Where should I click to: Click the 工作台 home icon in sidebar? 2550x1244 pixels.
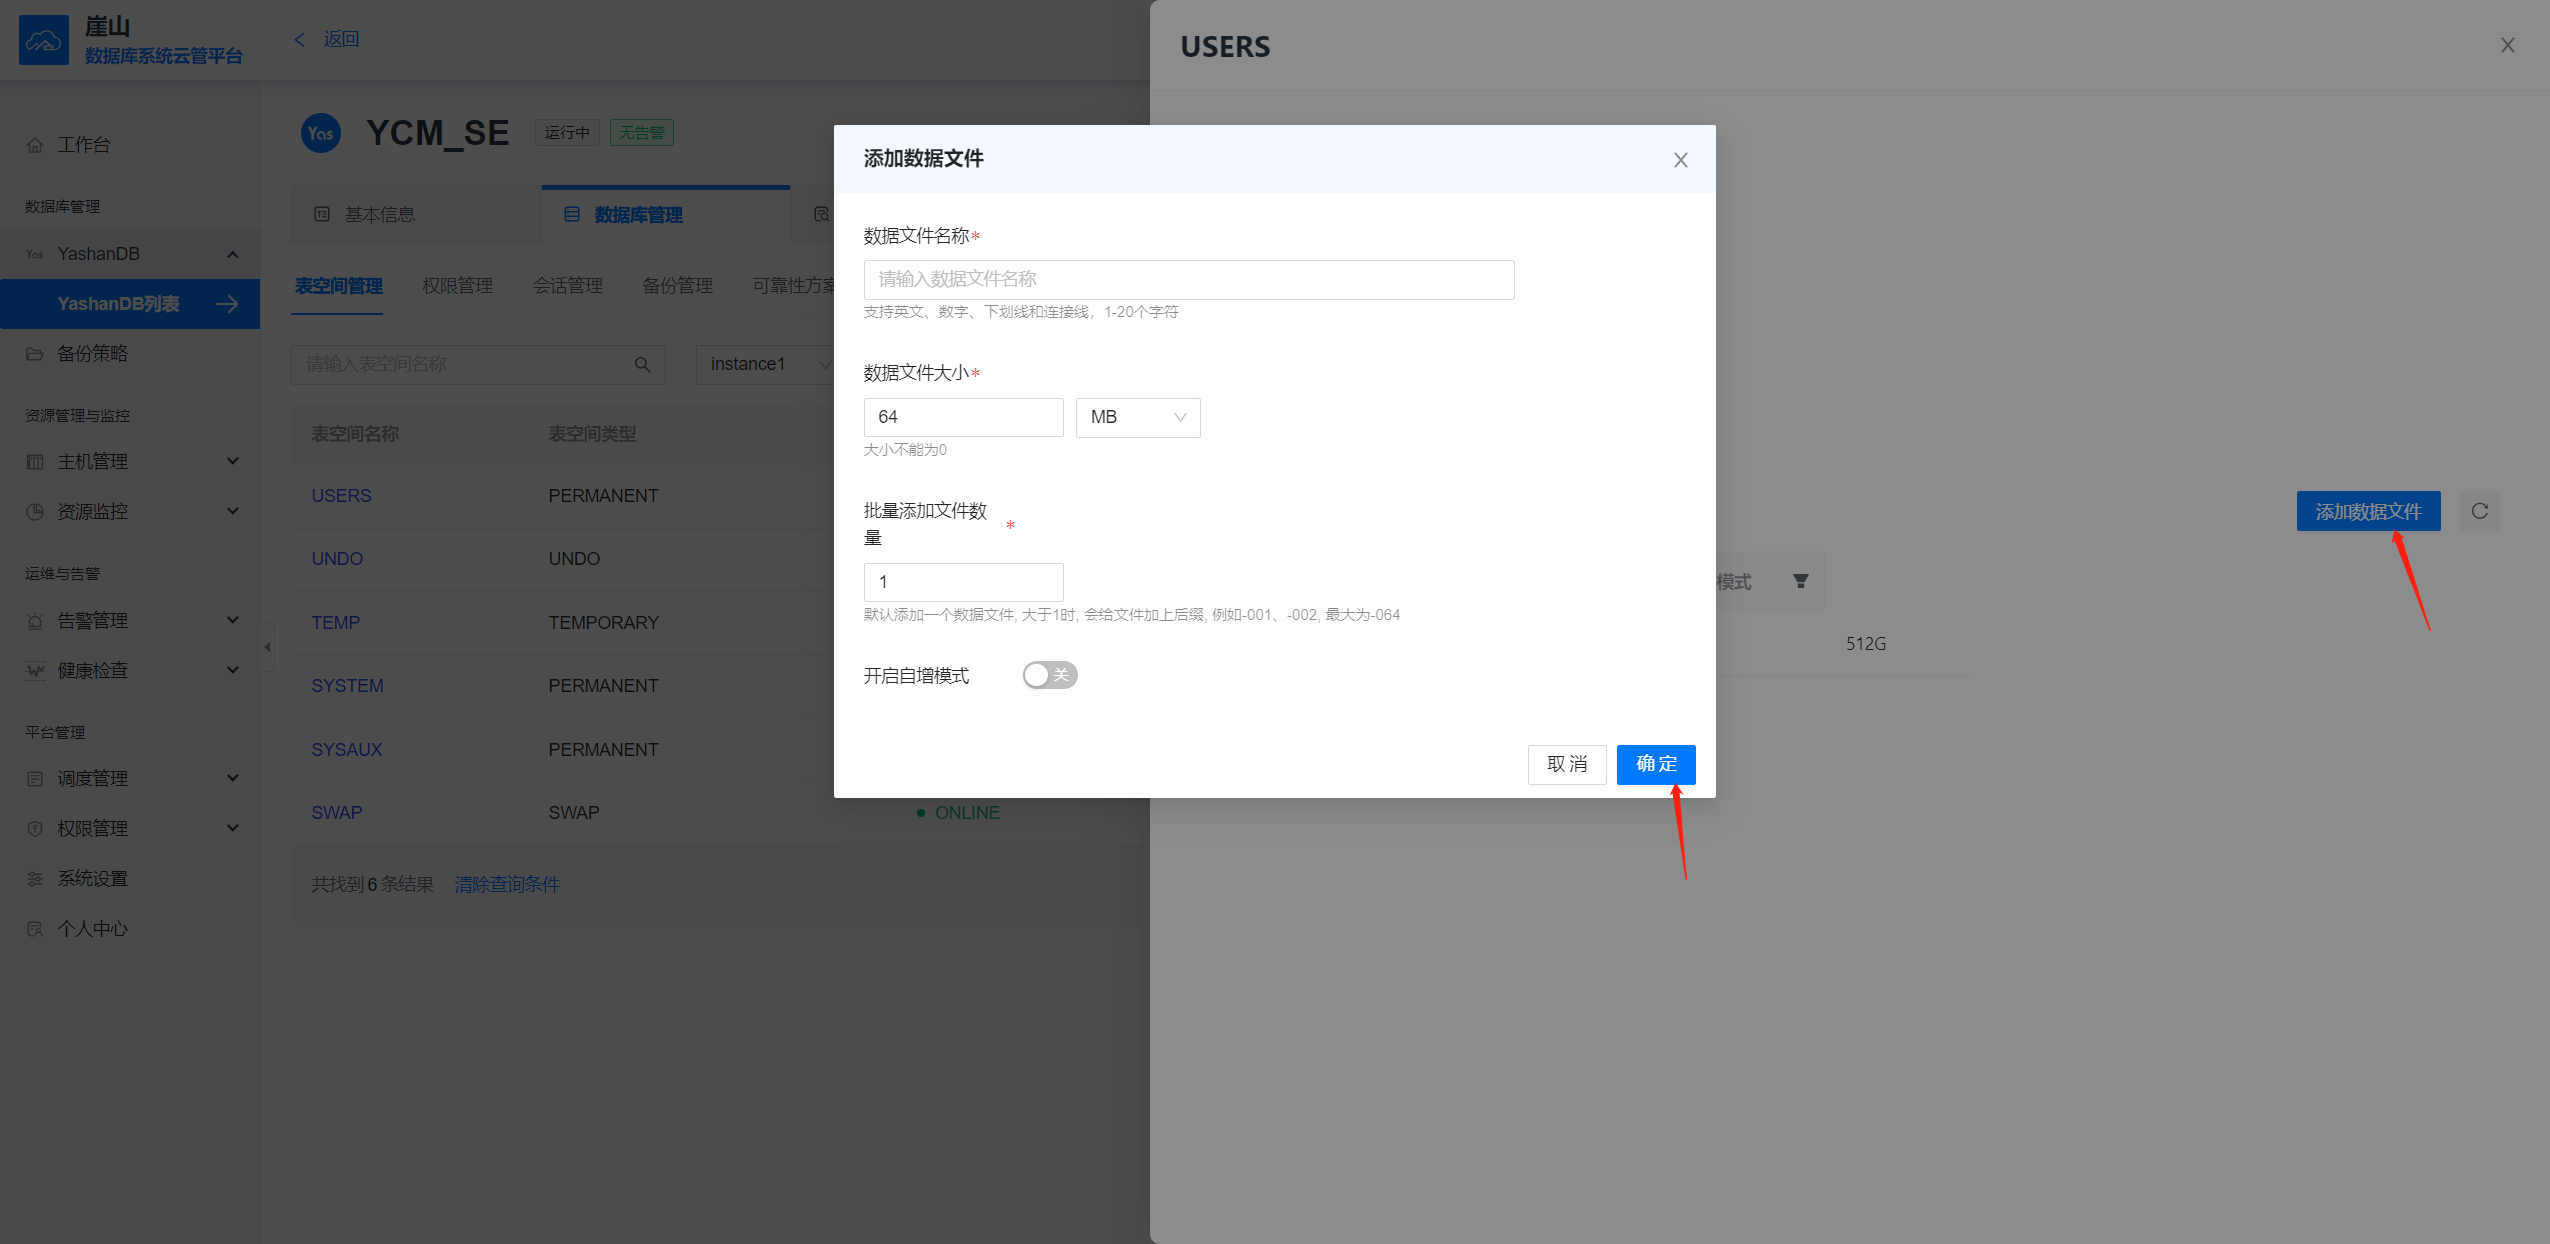pos(35,146)
